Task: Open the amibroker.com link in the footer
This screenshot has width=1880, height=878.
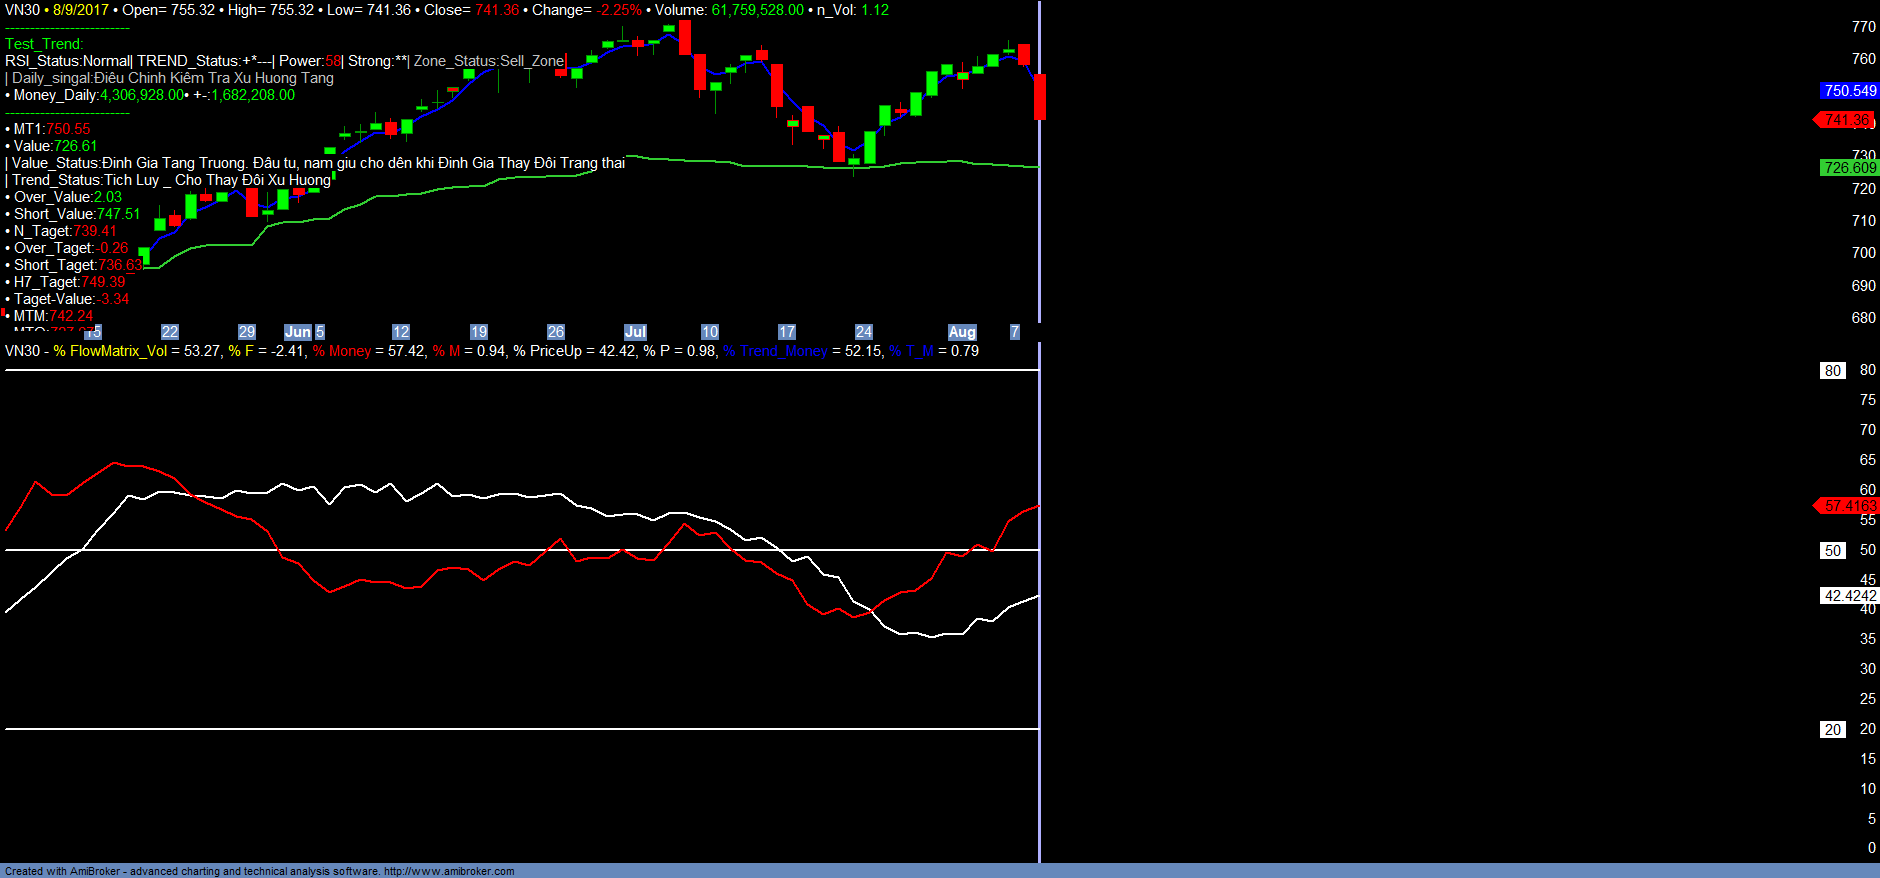Action: pos(449,871)
